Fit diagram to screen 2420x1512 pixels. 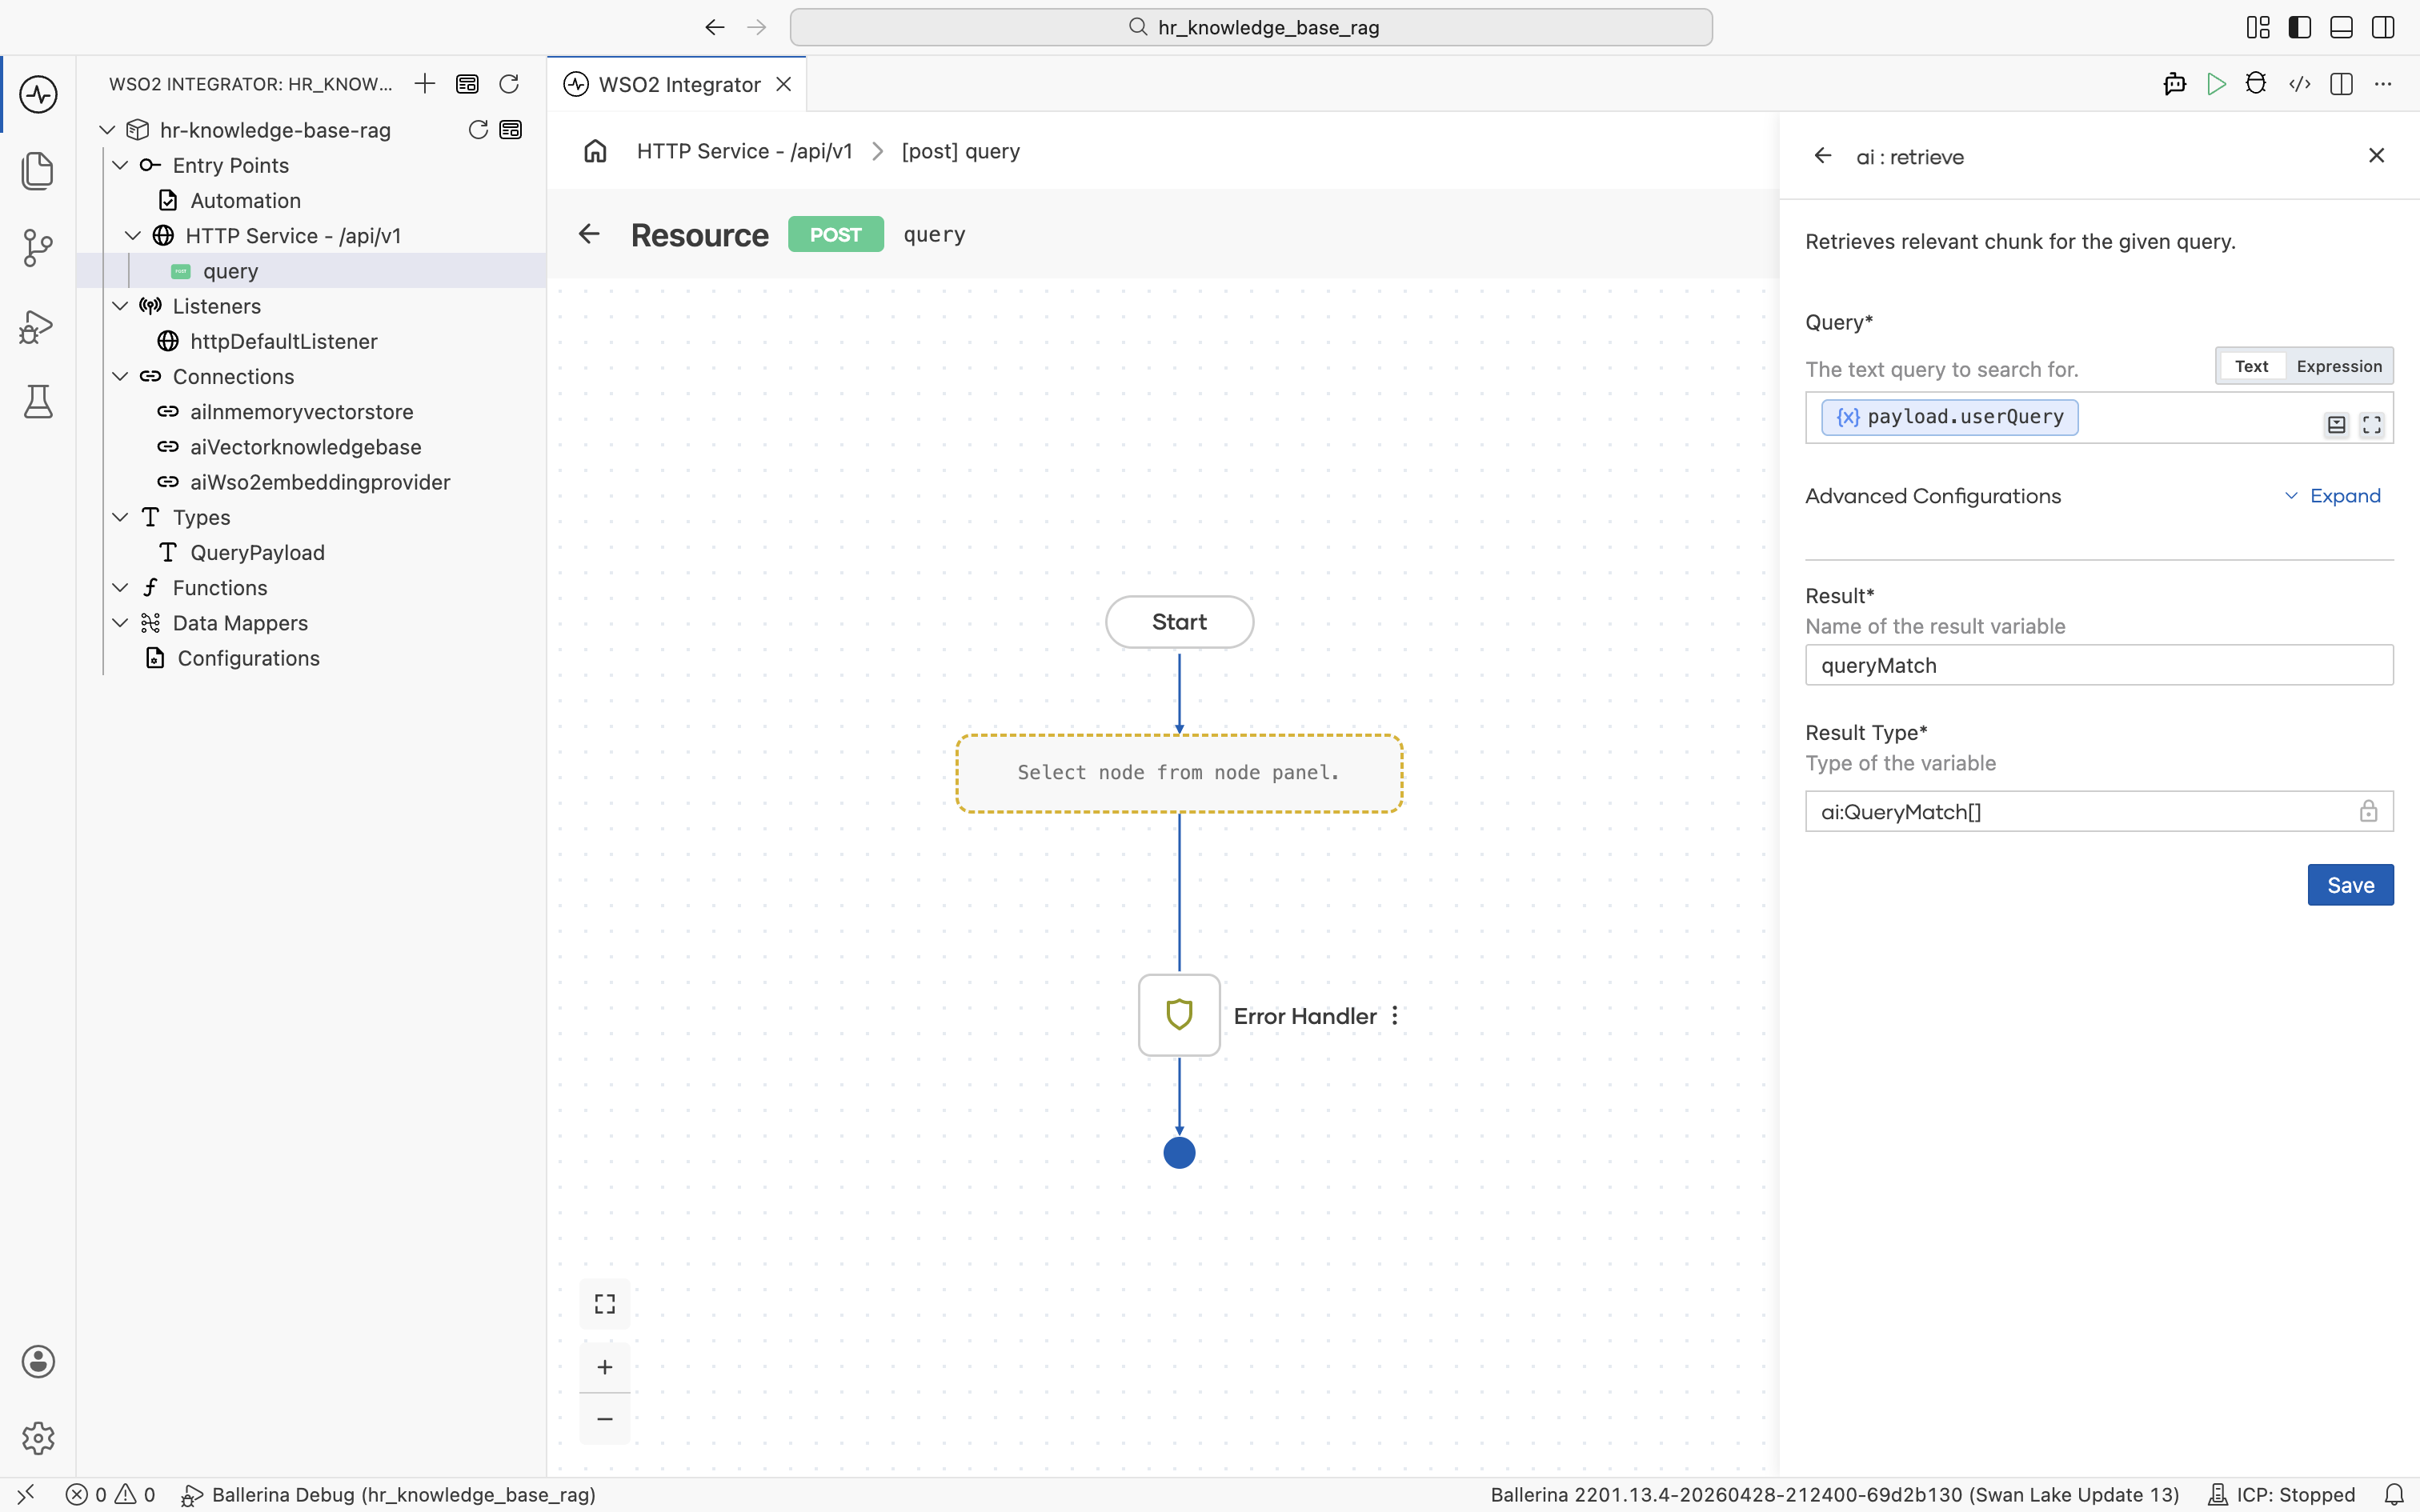tap(605, 1304)
